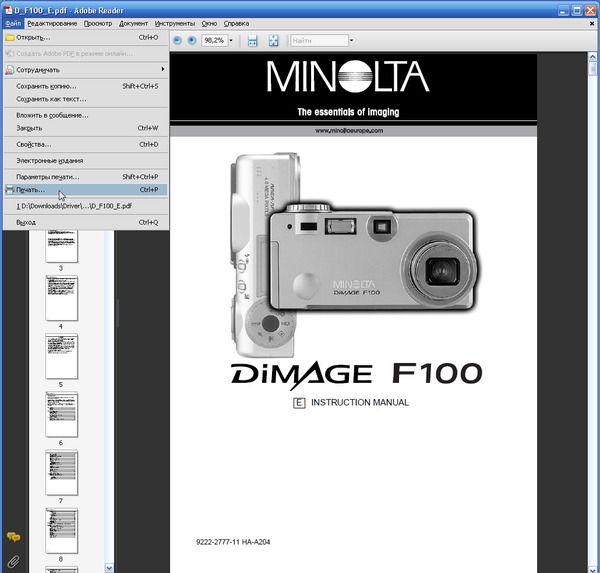Image resolution: width=600 pixels, height=573 pixels.
Task: Choose Закрыть in the File menu
Action: tap(86, 128)
